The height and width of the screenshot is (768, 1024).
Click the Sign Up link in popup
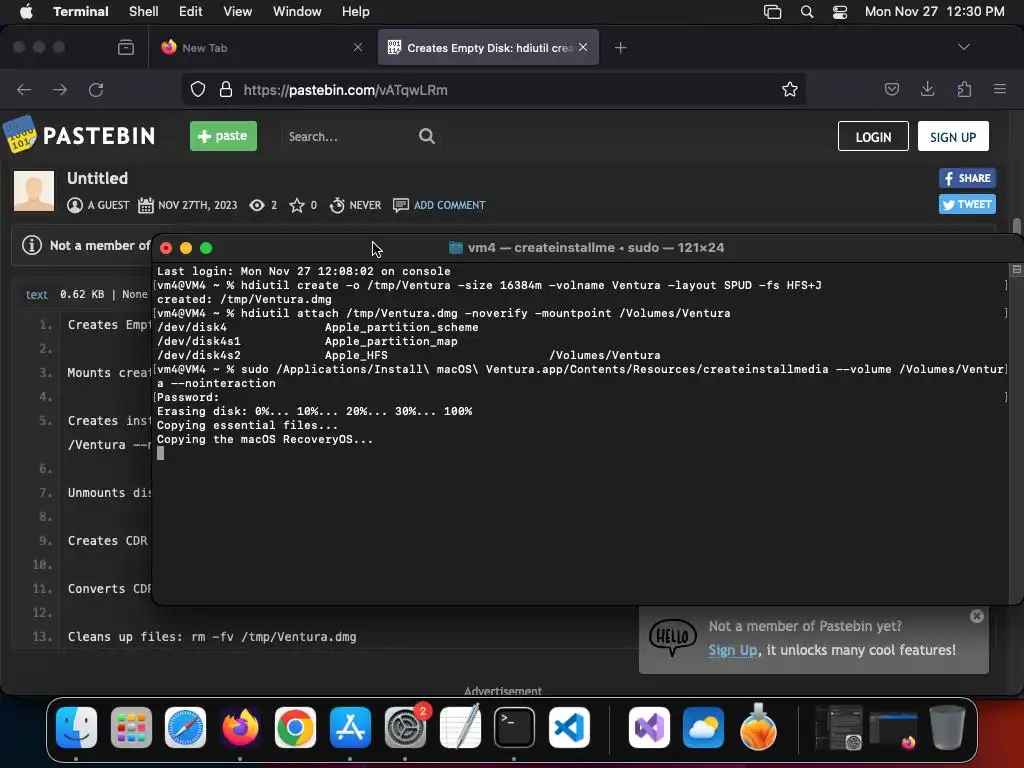tap(733, 650)
